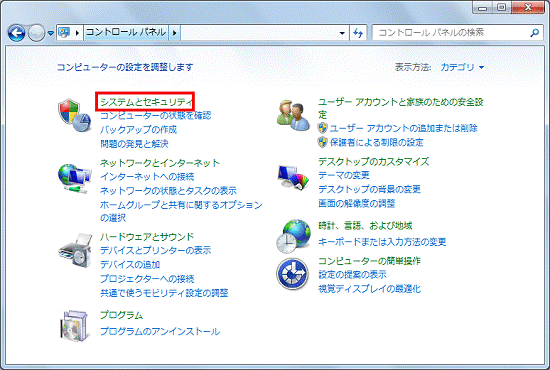The width and height of the screenshot is (550, 370).
Task: Open the recent pages dropdown arrow
Action: point(51,33)
